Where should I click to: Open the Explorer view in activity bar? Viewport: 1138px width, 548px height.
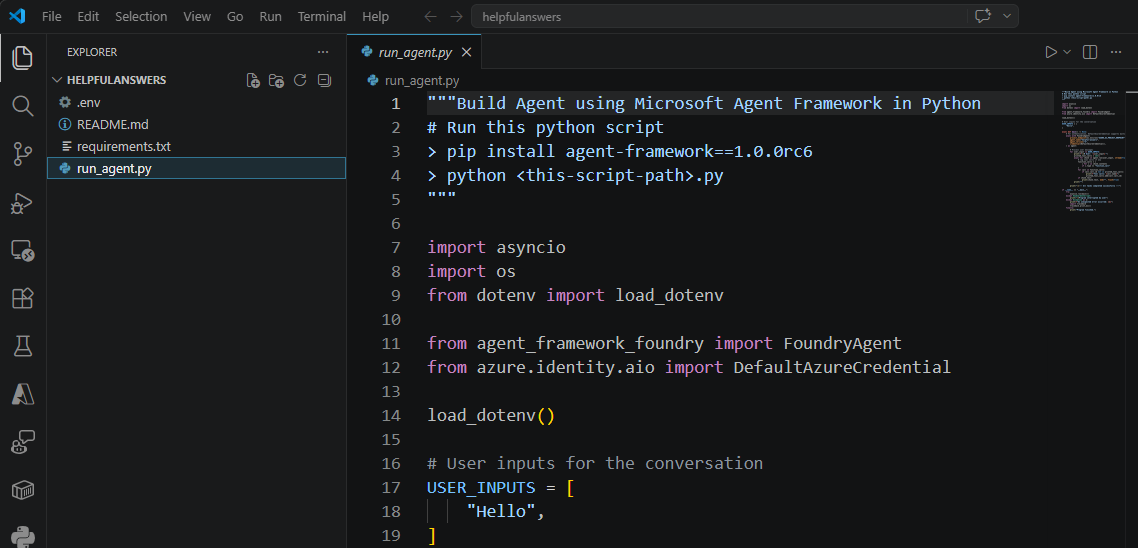[23, 57]
